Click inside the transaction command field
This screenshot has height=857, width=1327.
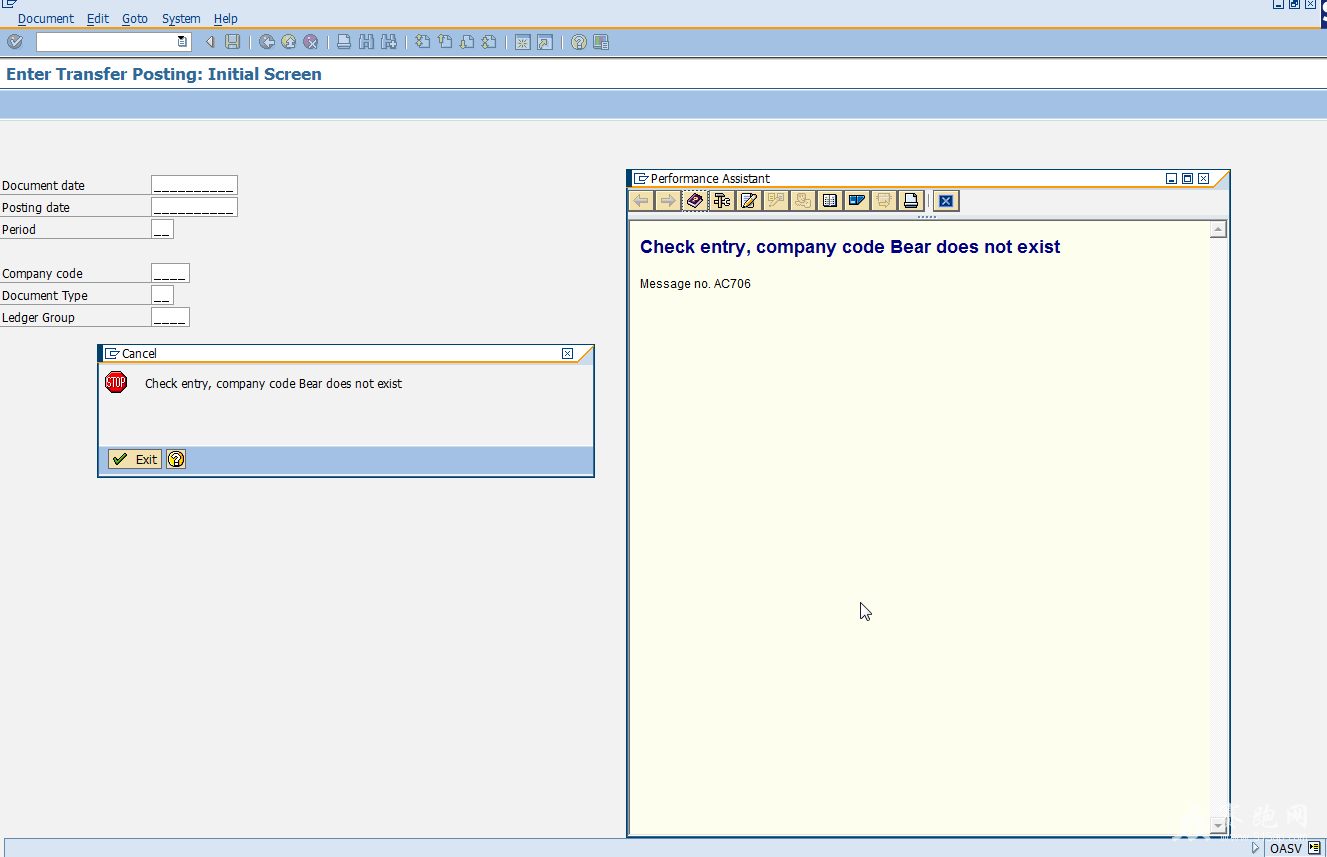point(106,42)
